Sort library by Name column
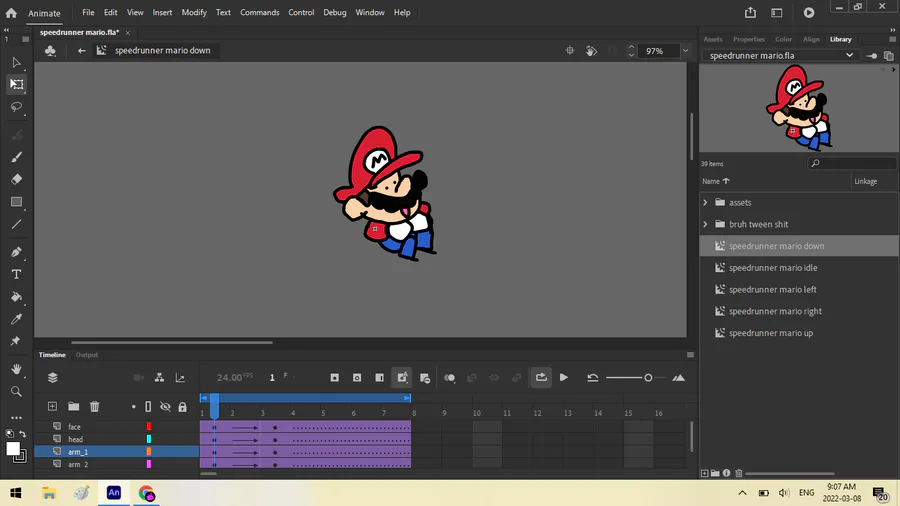The height and width of the screenshot is (506, 900). pyautogui.click(x=716, y=181)
